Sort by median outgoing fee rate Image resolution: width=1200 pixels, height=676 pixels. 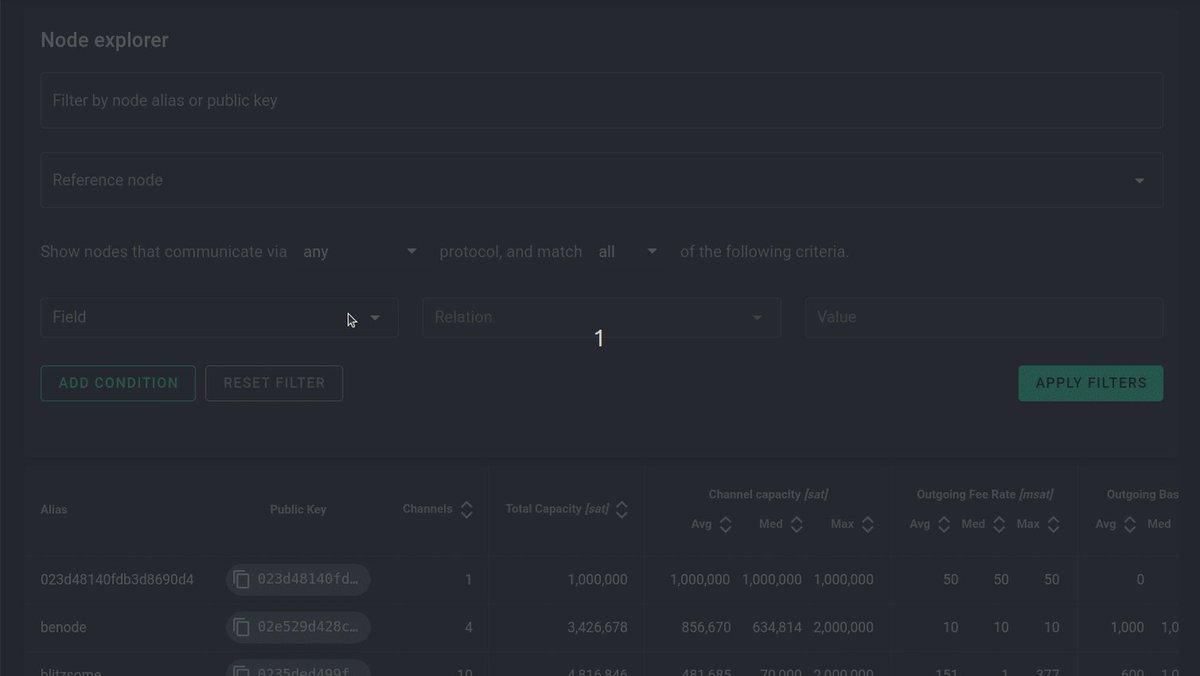(x=999, y=523)
